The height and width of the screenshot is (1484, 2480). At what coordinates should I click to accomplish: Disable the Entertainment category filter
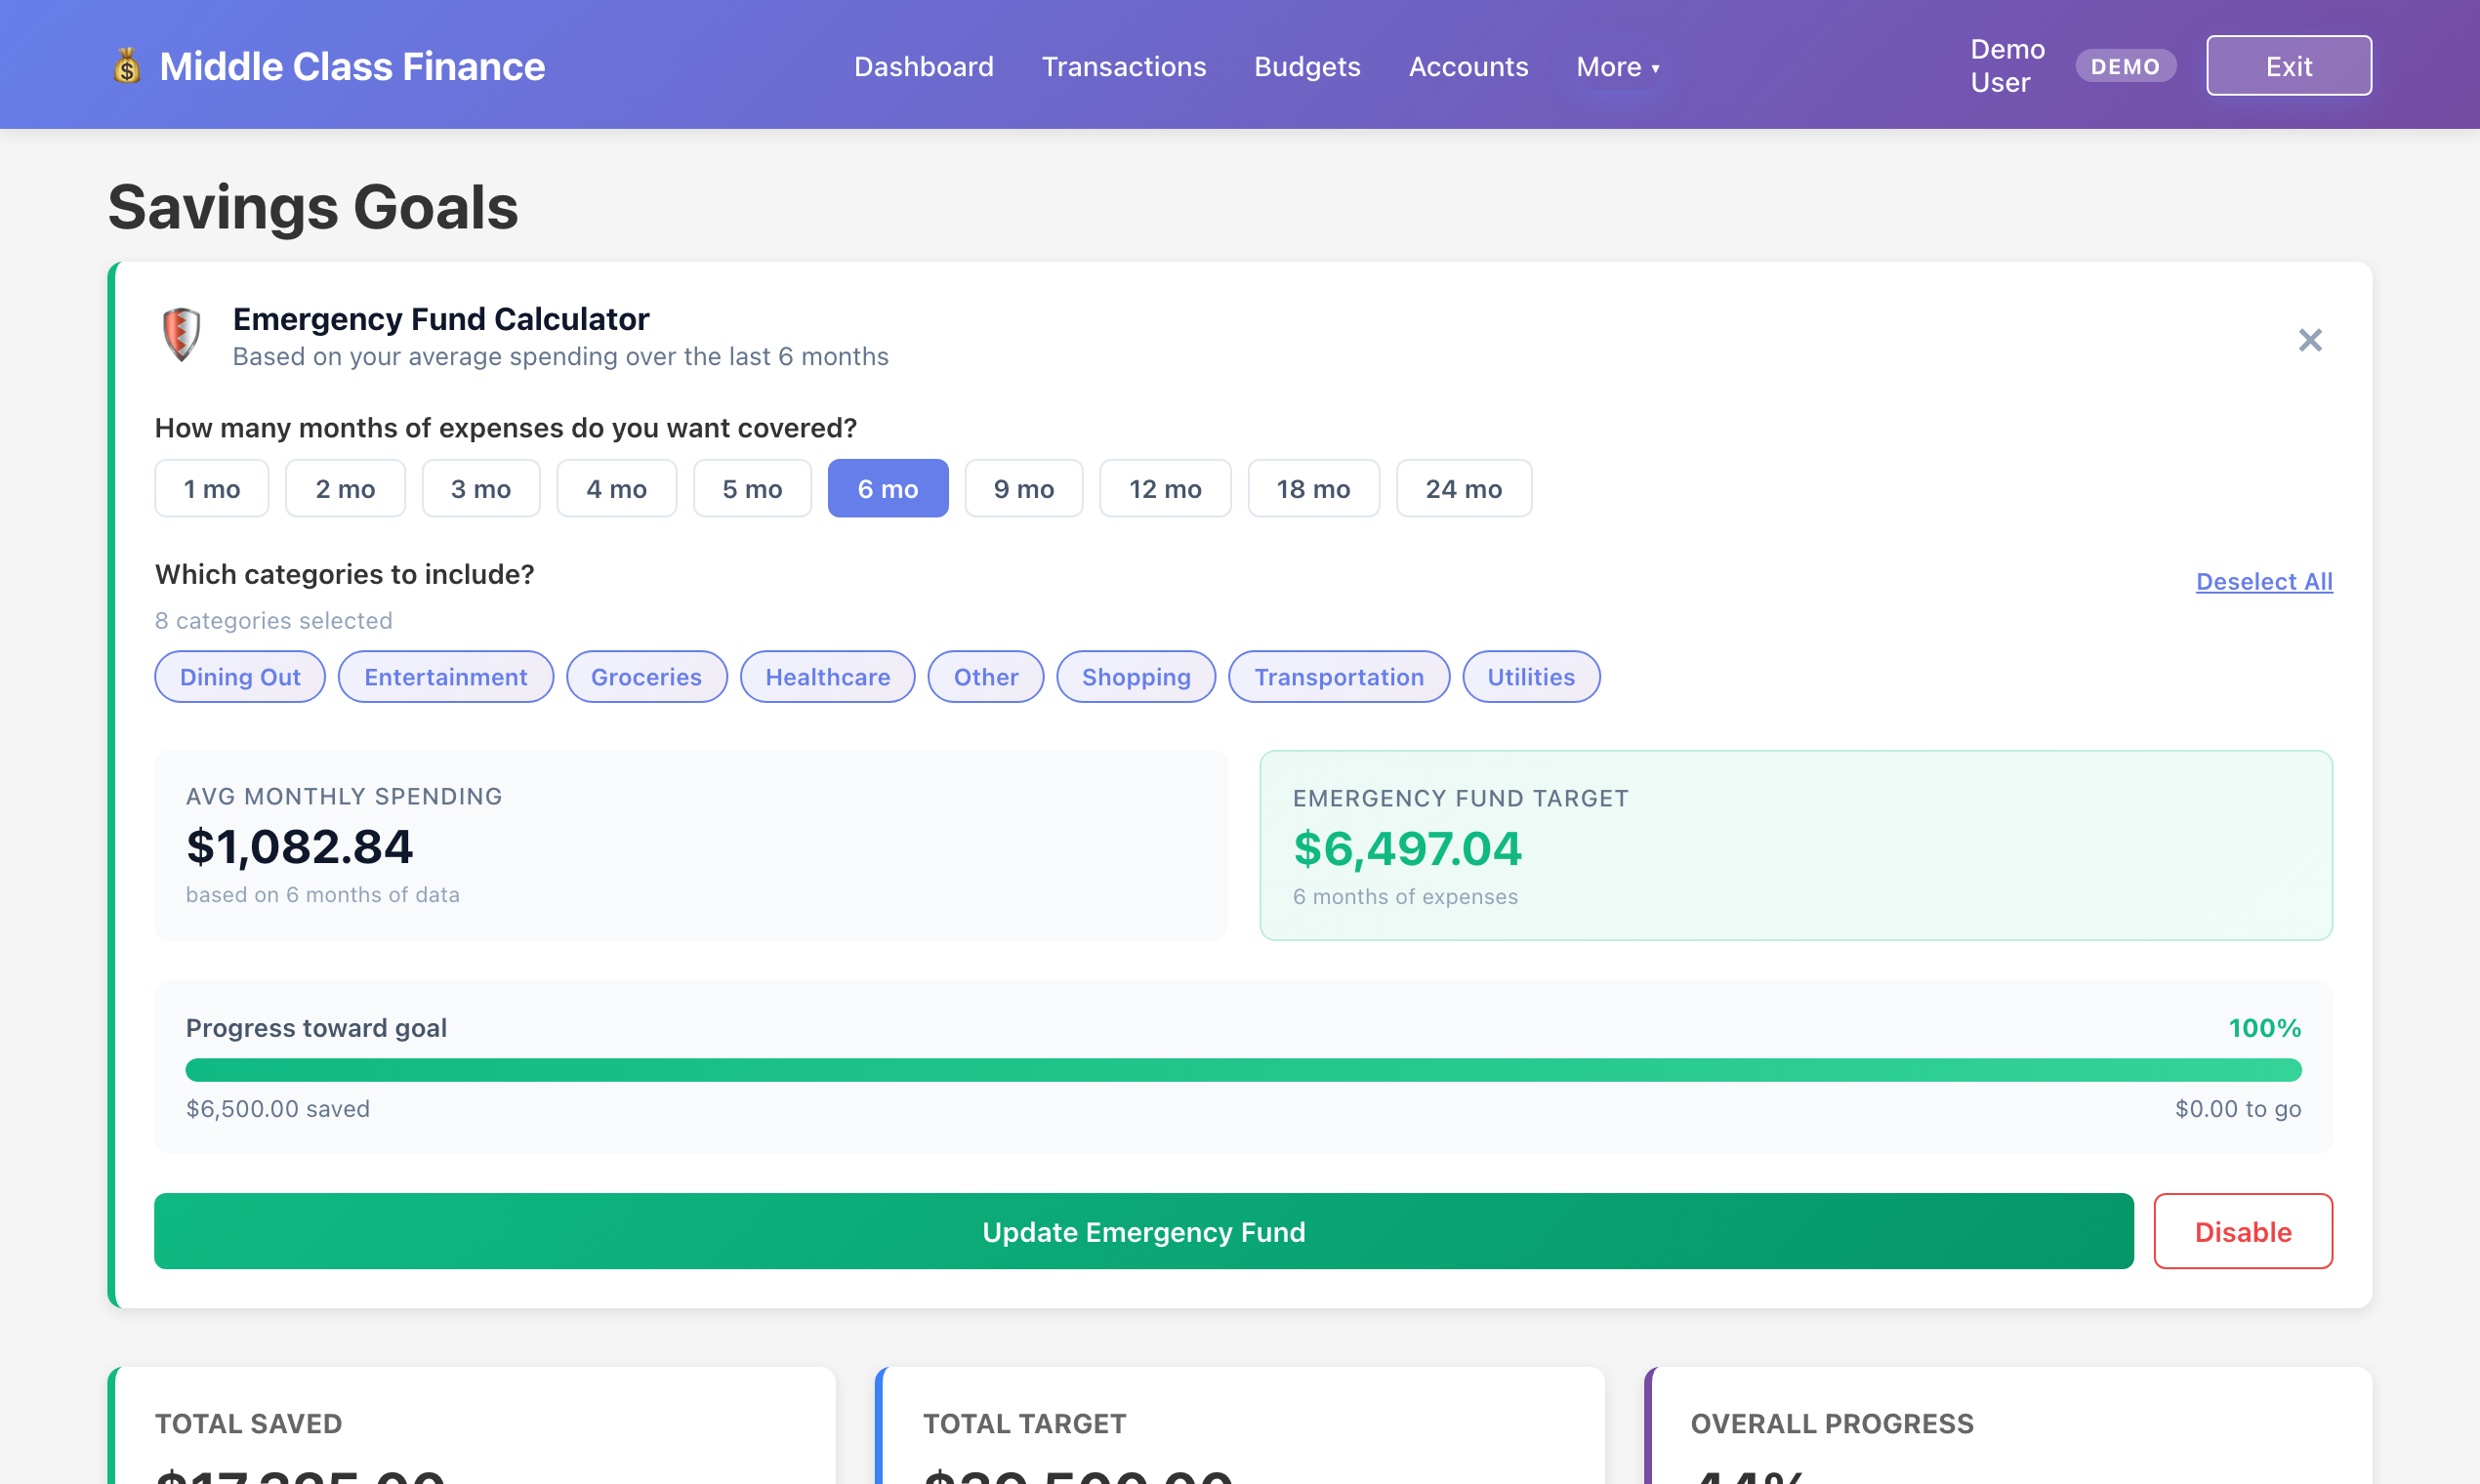click(446, 676)
